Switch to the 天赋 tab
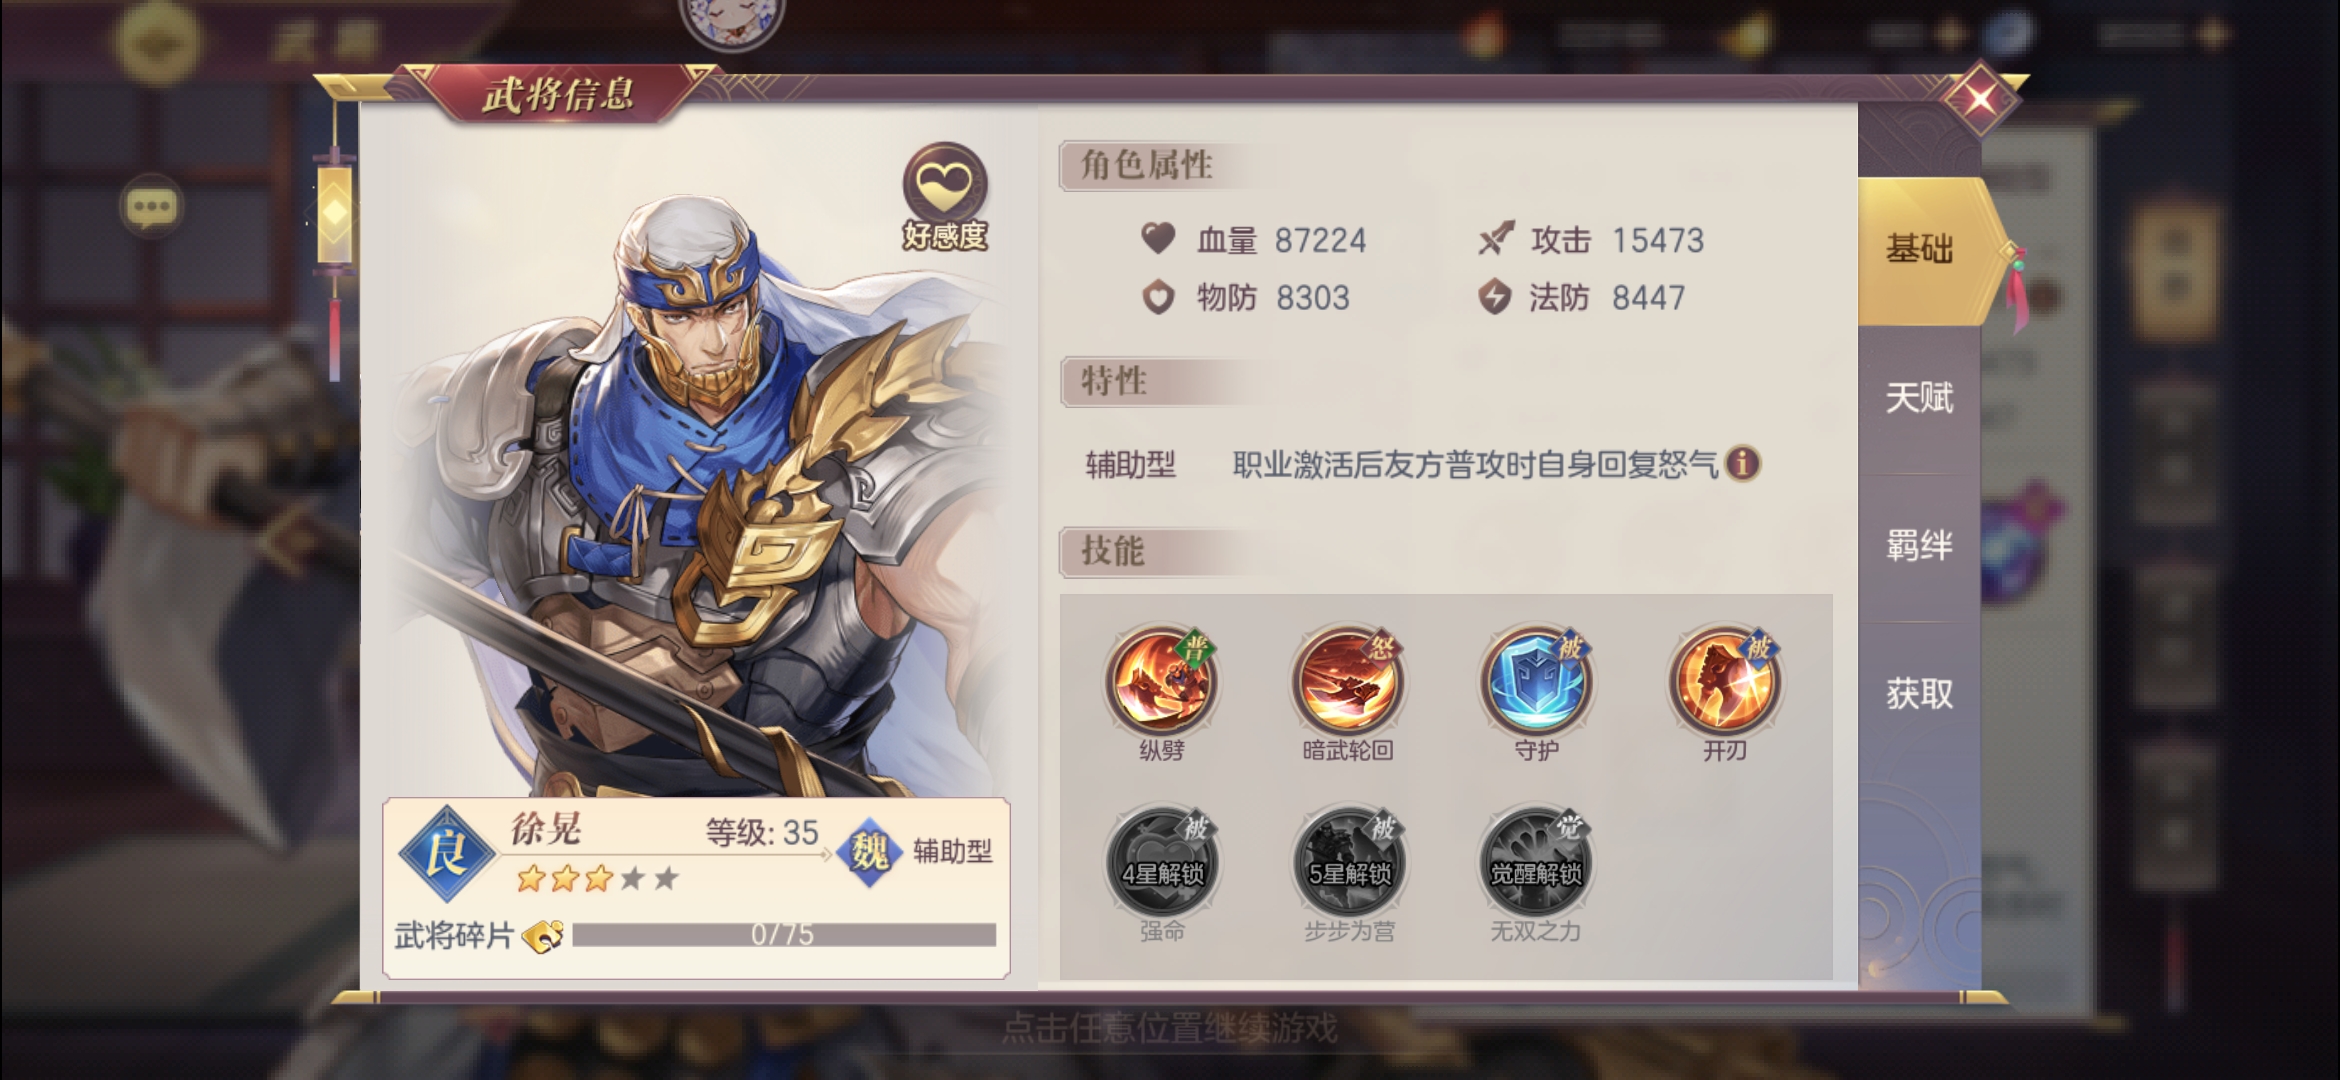Screen dimensions: 2340x1080 coord(1920,399)
